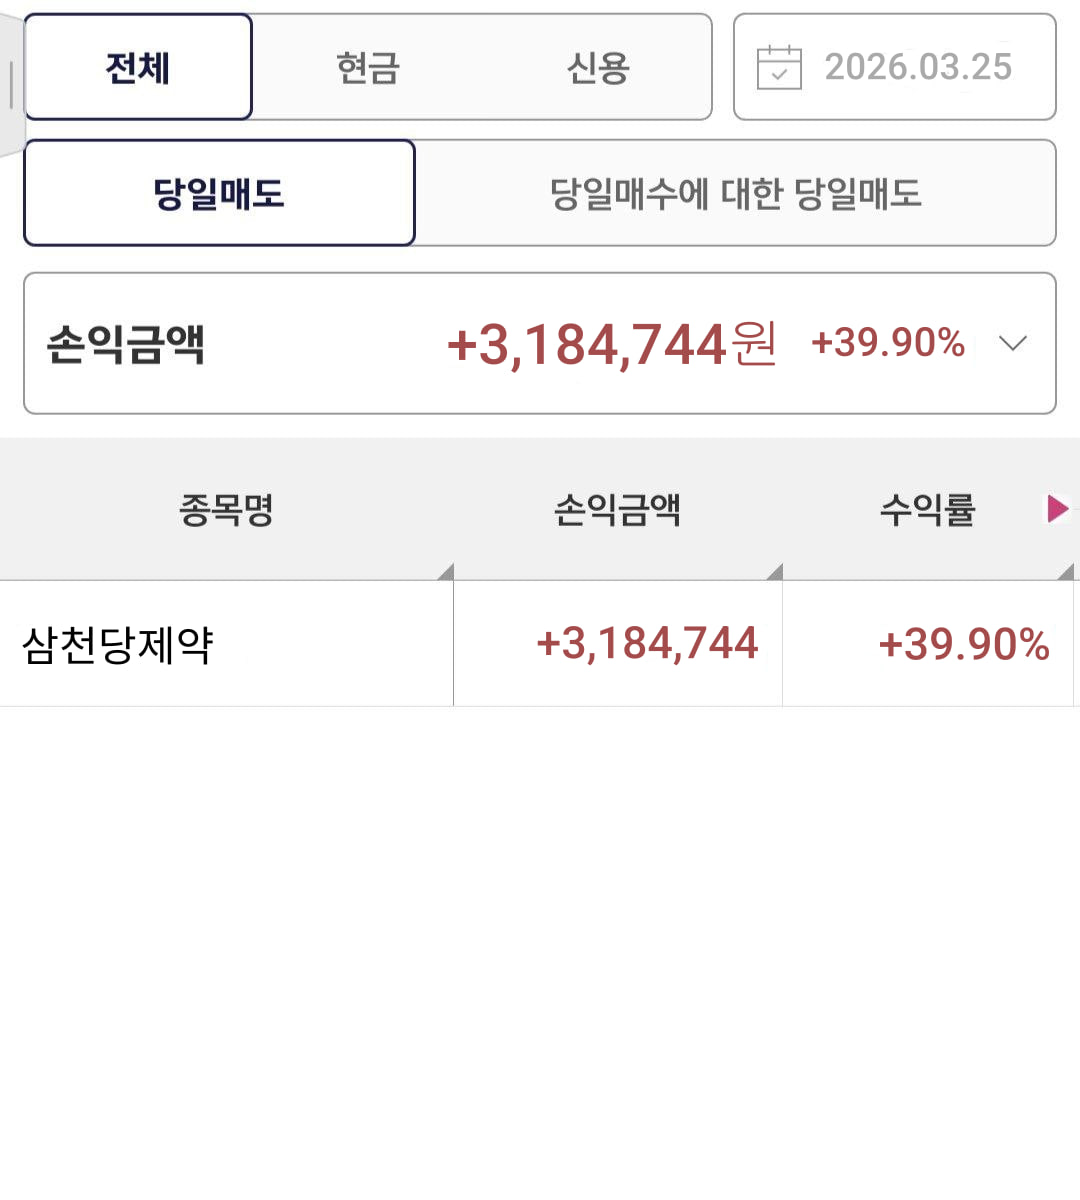Click the sort triangle in the 손익금액 column header corner
Image resolution: width=1080 pixels, height=1200 pixels.
pyautogui.click(x=775, y=572)
